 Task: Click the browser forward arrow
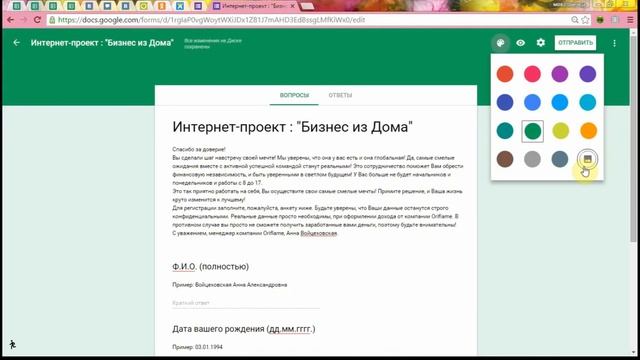[24, 20]
